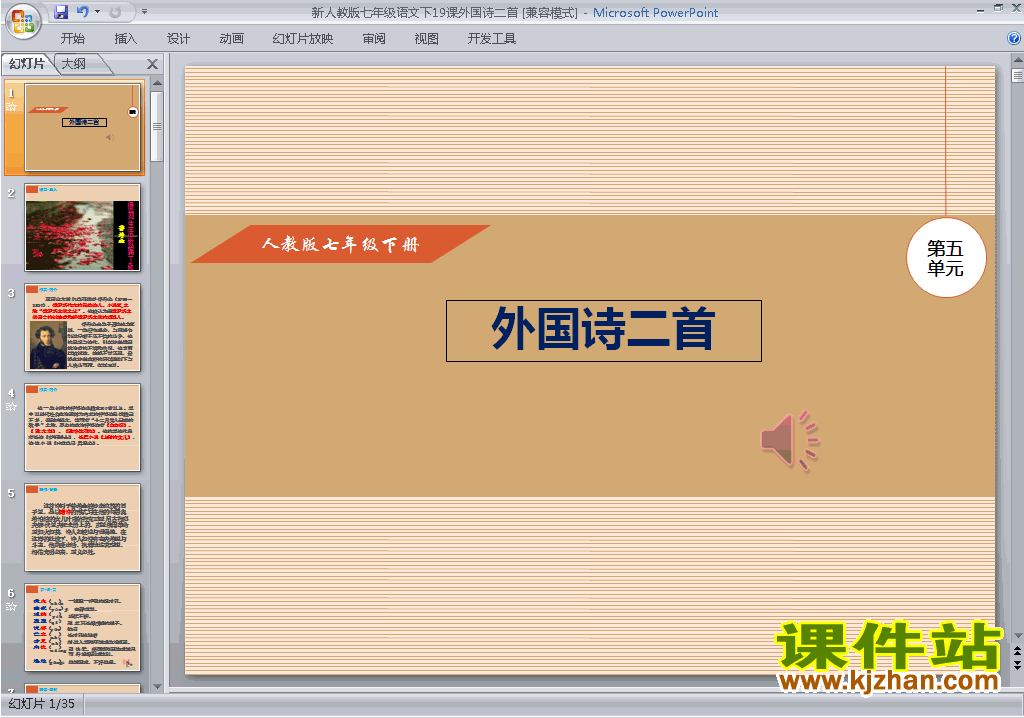Click the thumbnail pane scrollbar handle

coord(157,126)
